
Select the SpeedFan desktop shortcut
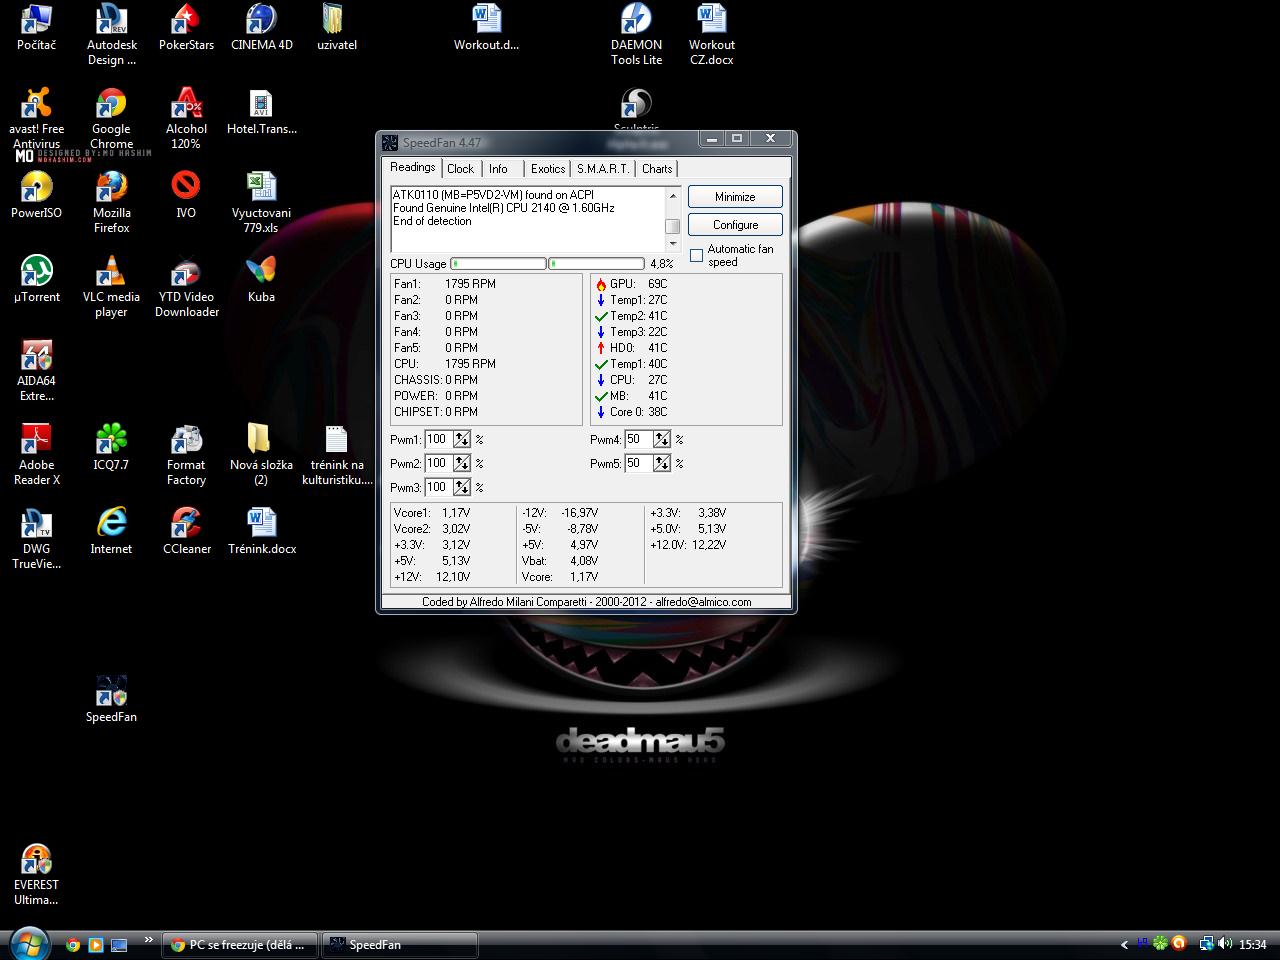(x=111, y=692)
